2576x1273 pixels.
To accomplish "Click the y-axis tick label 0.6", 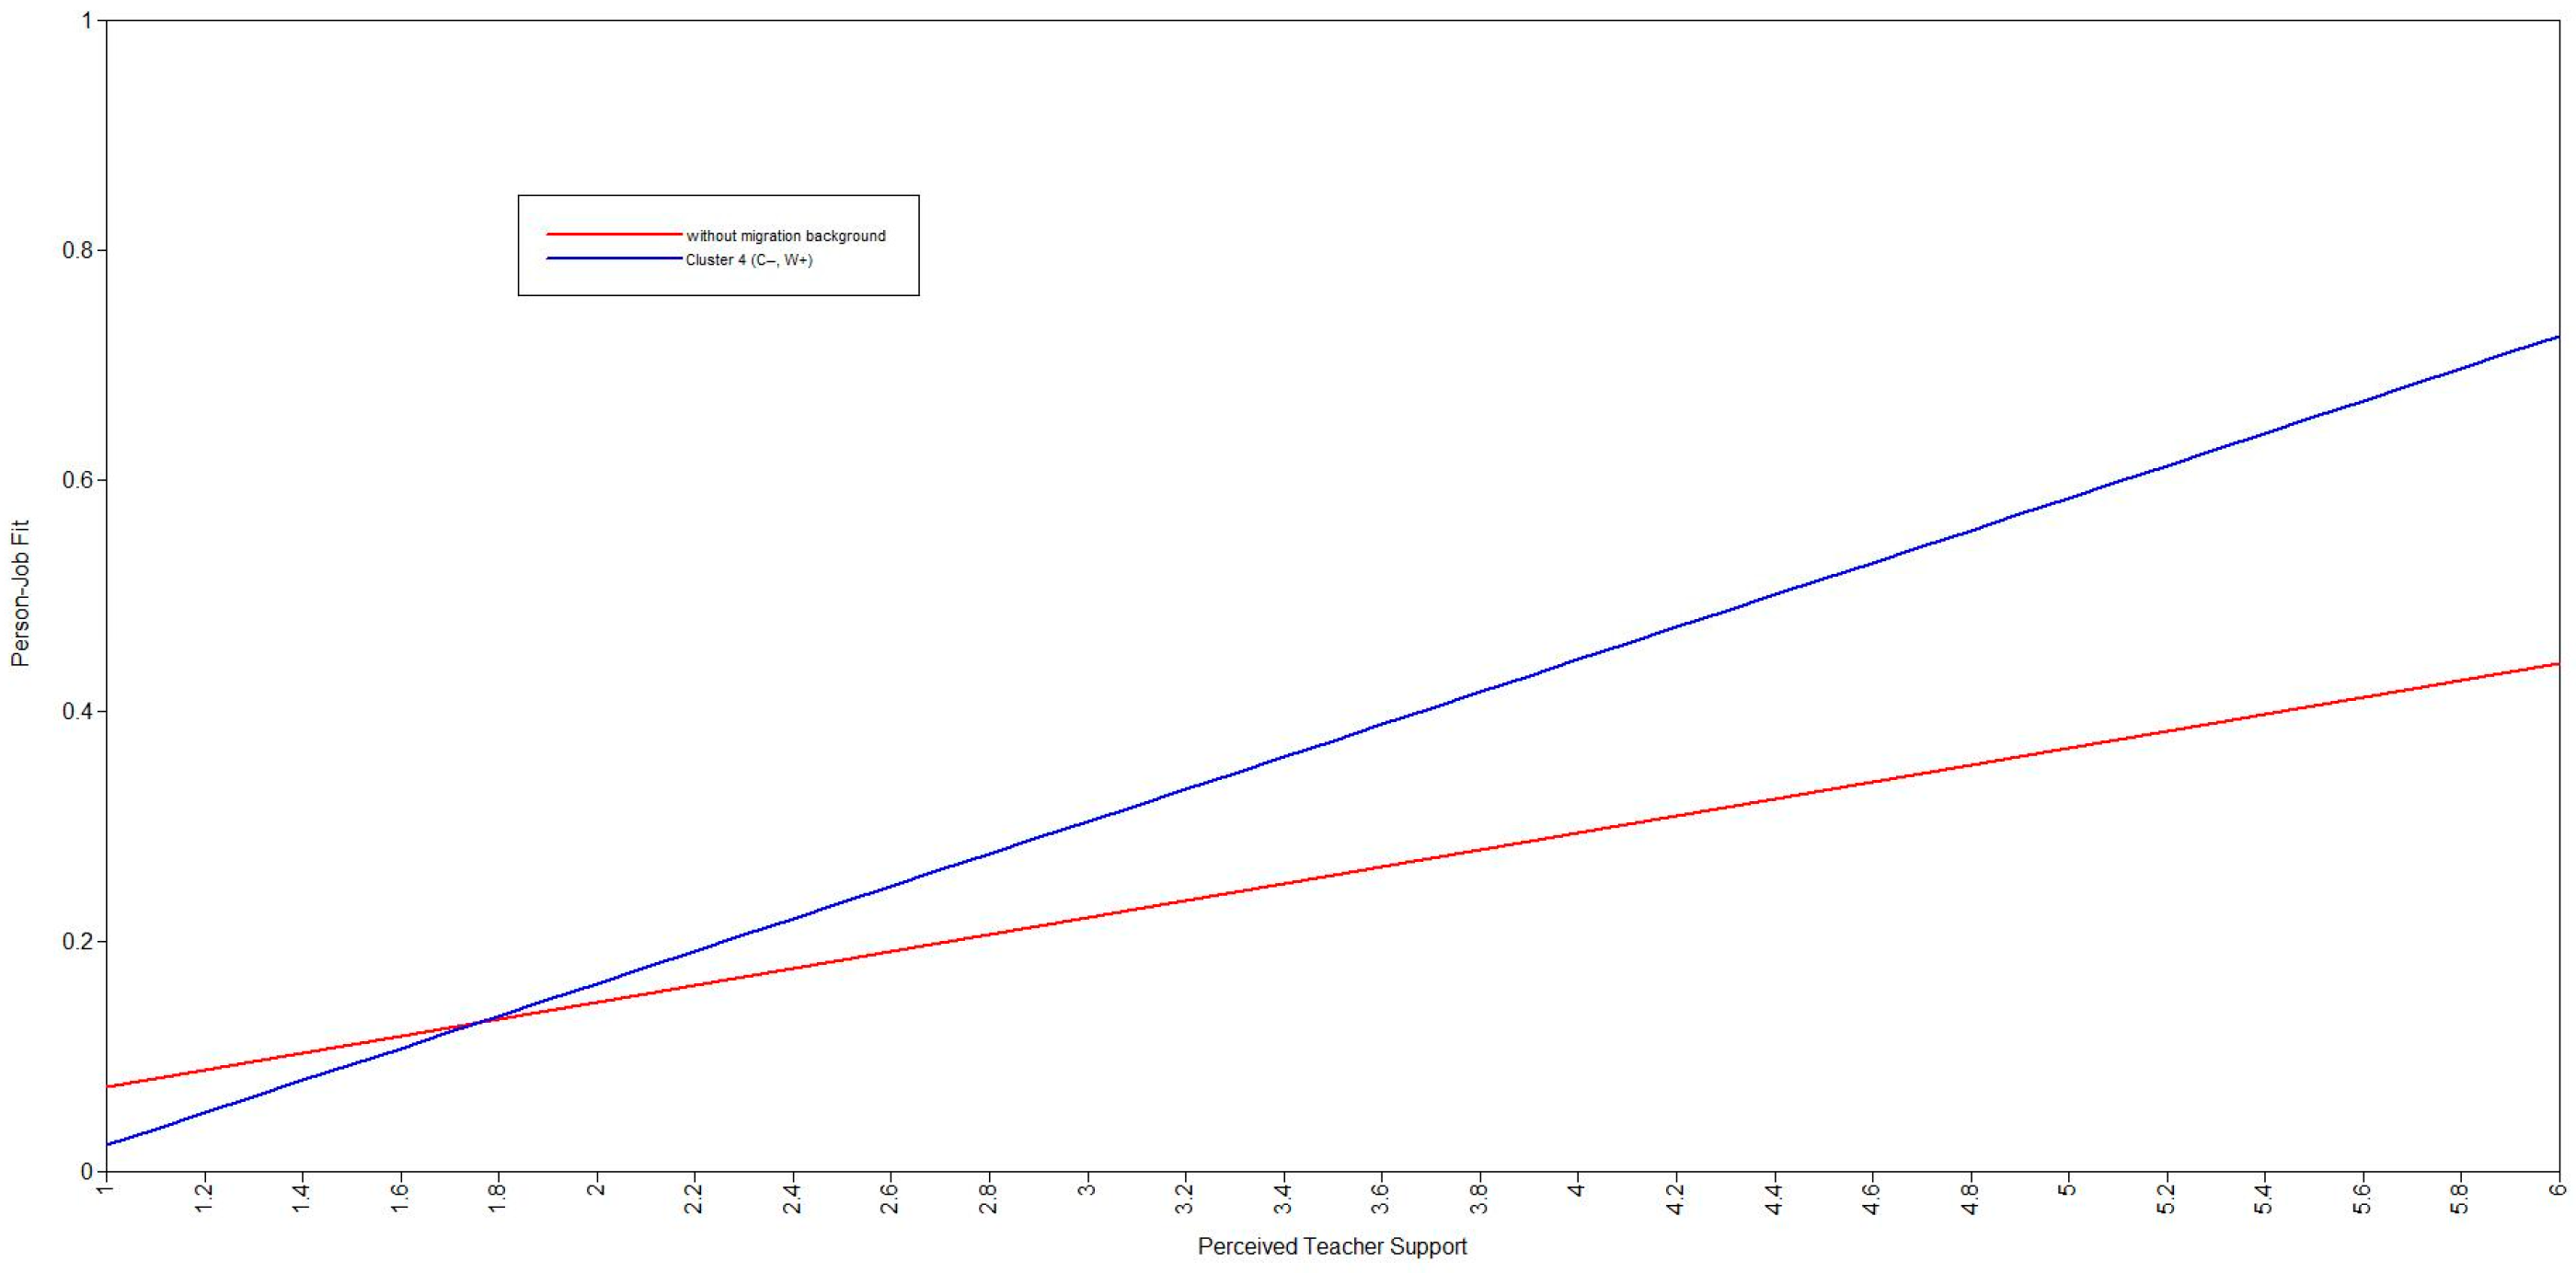I will 77,480.
